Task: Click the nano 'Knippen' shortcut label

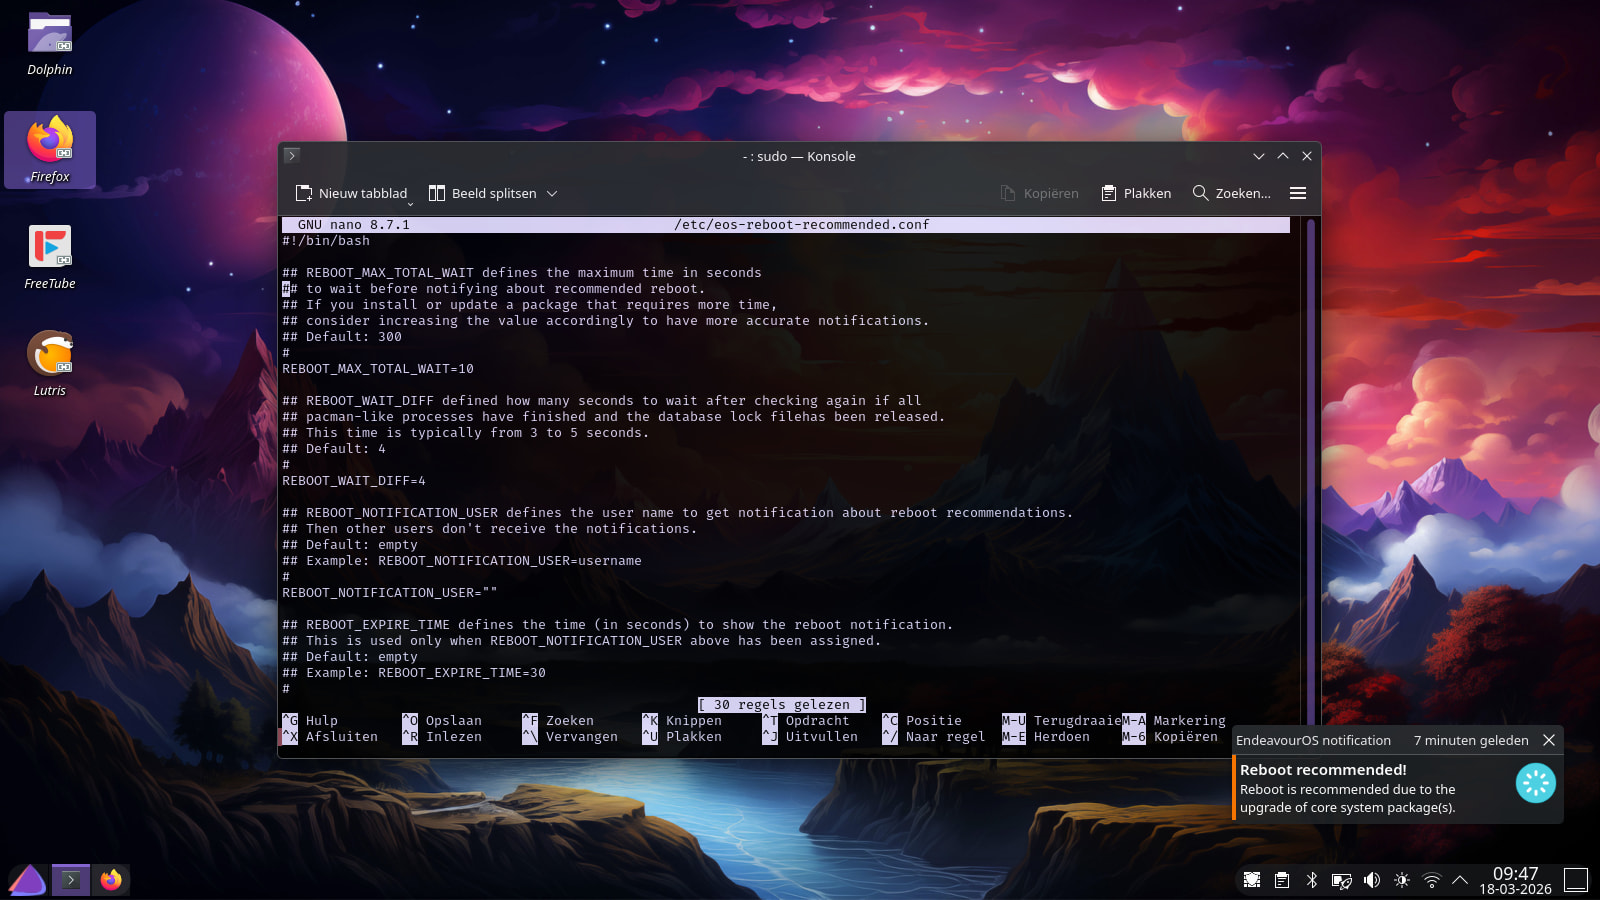Action: click(694, 721)
